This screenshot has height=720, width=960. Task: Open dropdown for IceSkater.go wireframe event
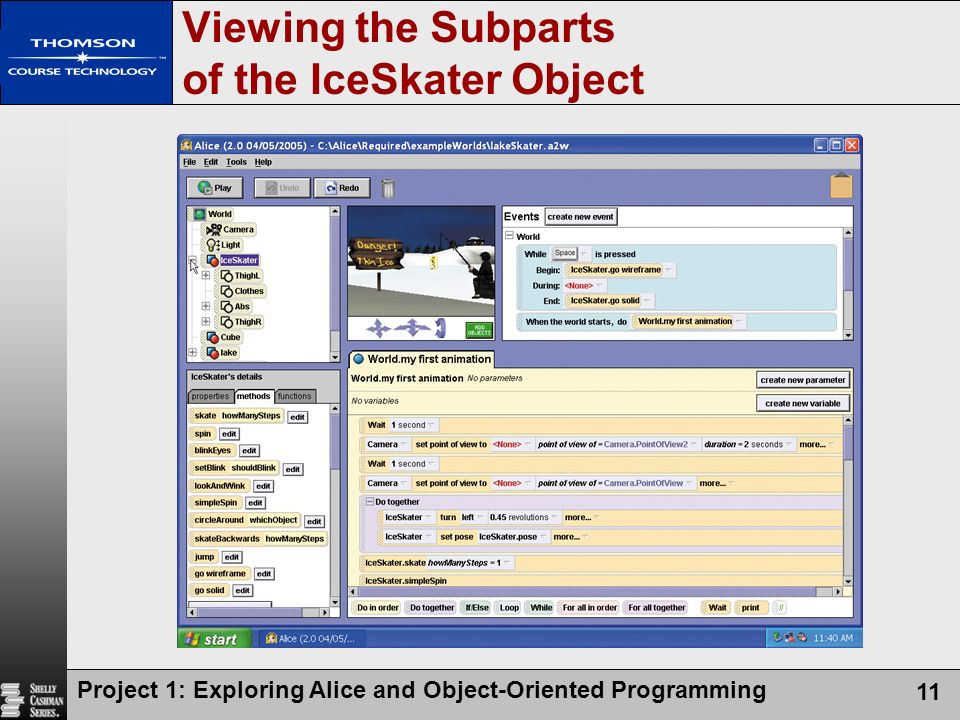point(669,270)
